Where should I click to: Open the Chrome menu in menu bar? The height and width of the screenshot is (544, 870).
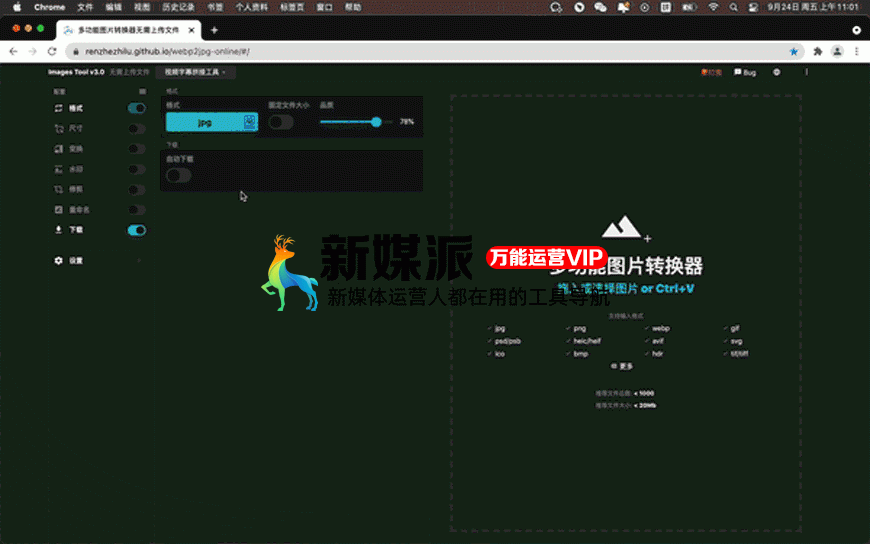click(x=49, y=7)
